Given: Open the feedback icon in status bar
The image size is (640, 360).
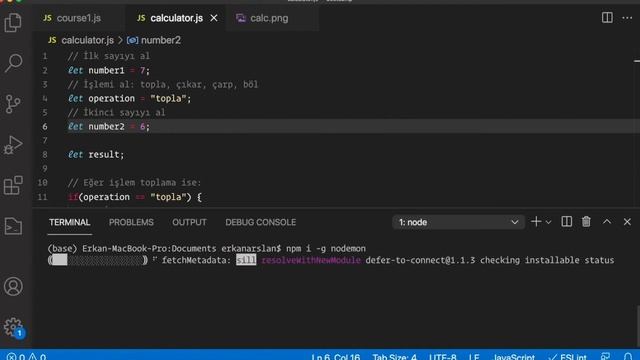Looking at the screenshot, I should tap(606, 356).
